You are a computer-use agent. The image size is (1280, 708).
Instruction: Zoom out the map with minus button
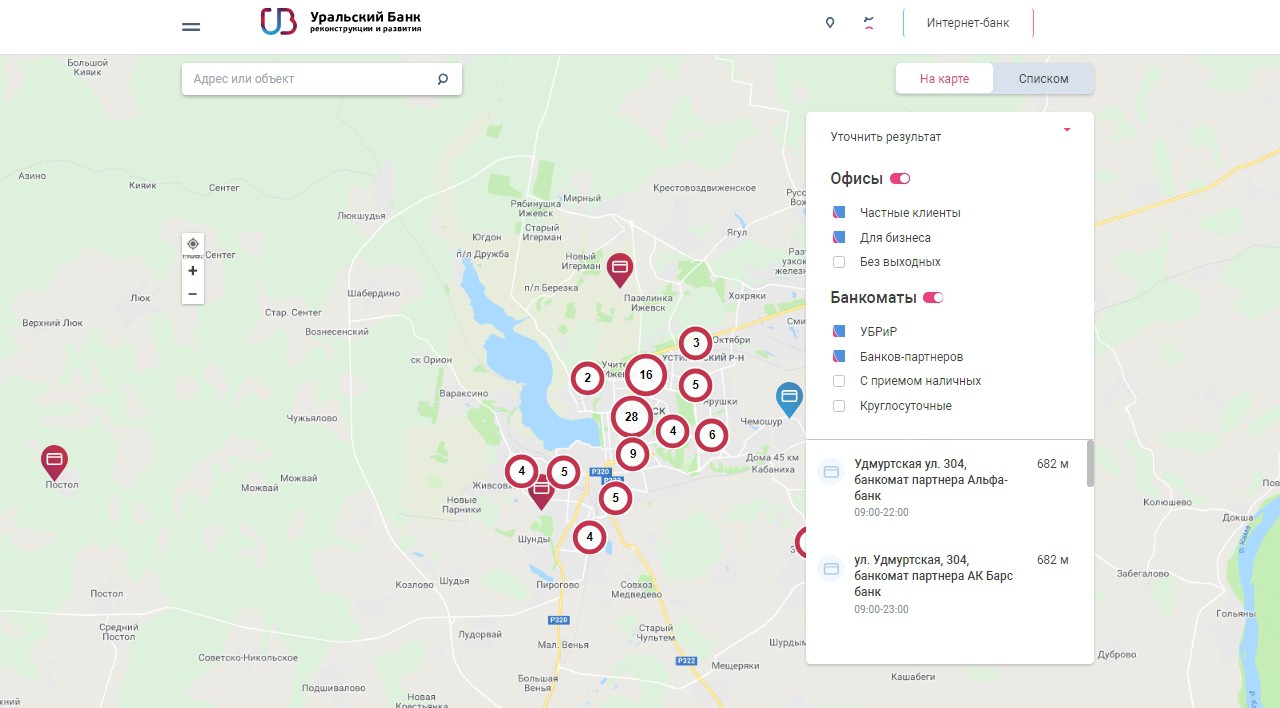pyautogui.click(x=193, y=294)
